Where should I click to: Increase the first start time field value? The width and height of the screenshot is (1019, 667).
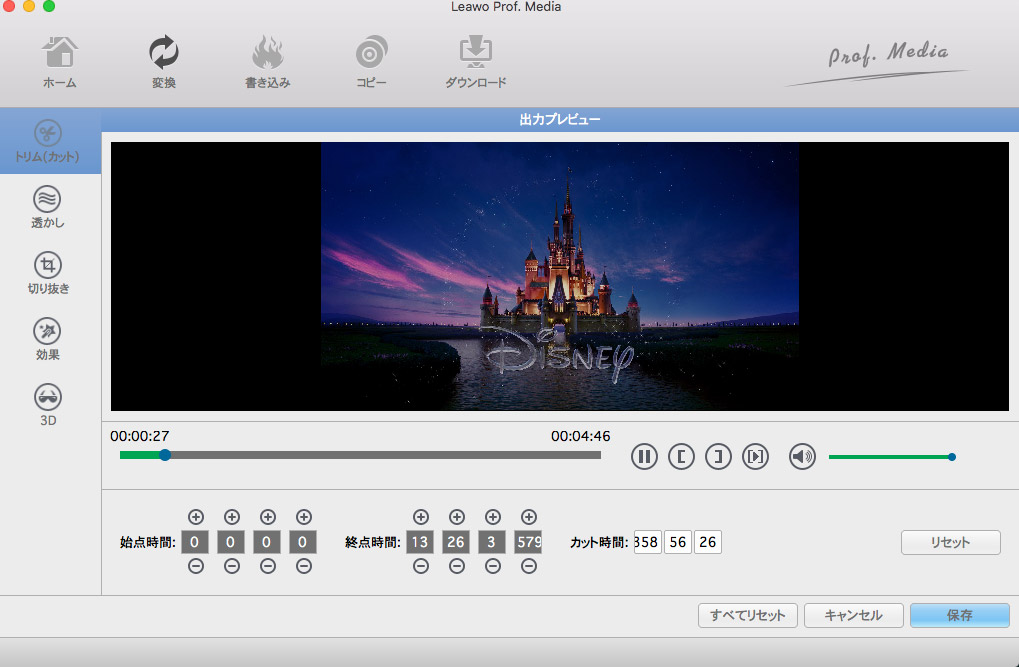tap(196, 517)
